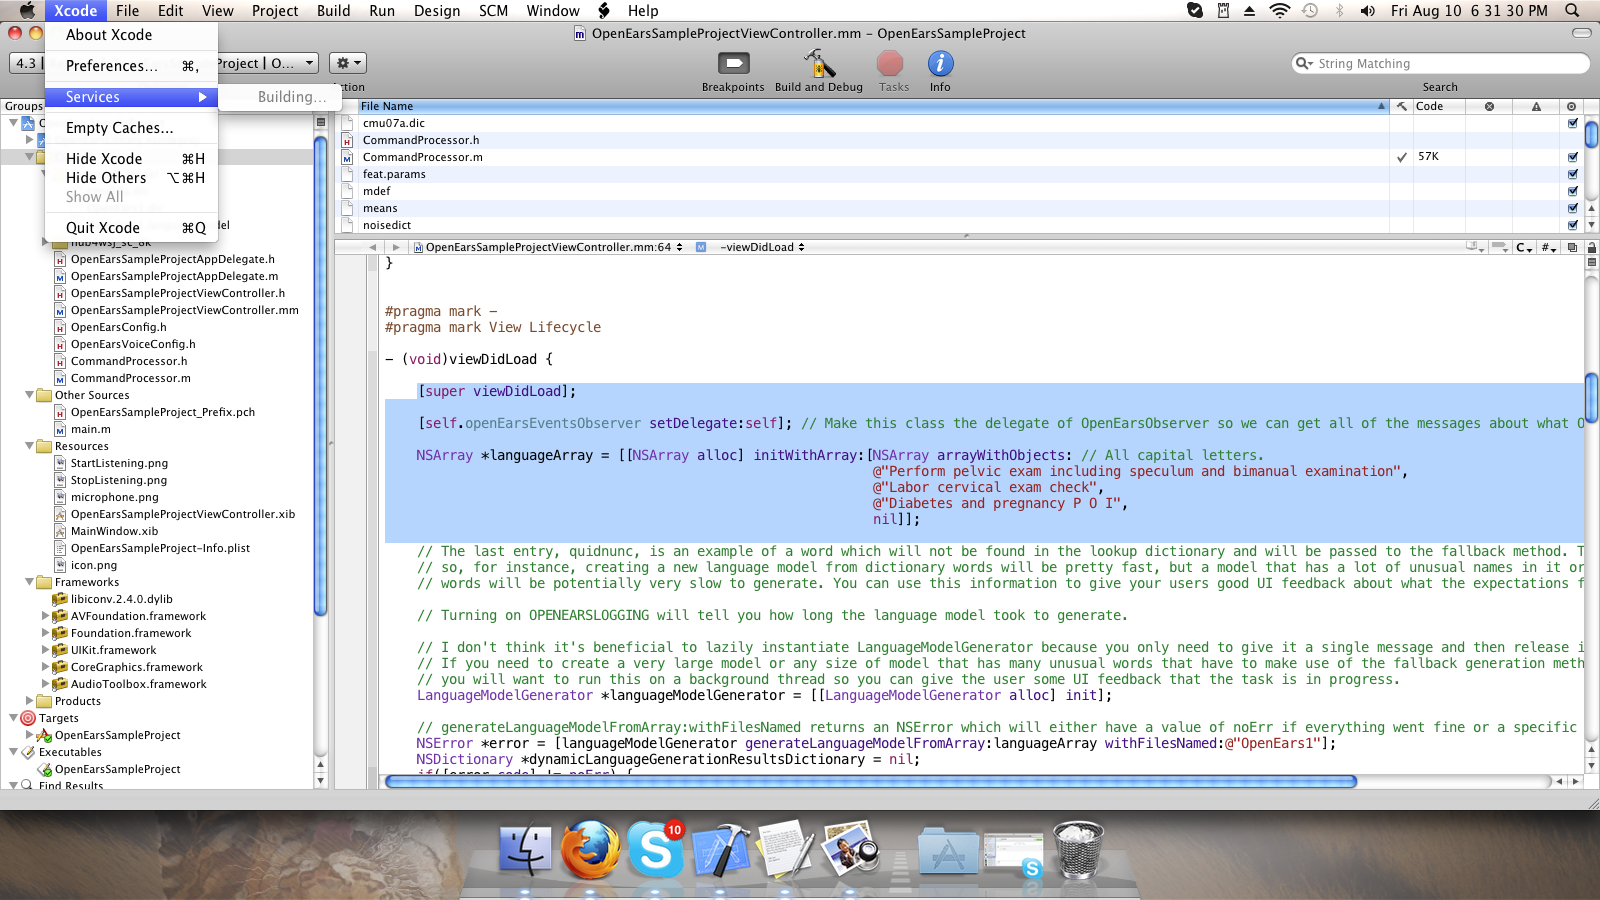1600x900 pixels.
Task: Select OpenEarsConfig.h in the groups tree
Action: pyautogui.click(x=118, y=327)
